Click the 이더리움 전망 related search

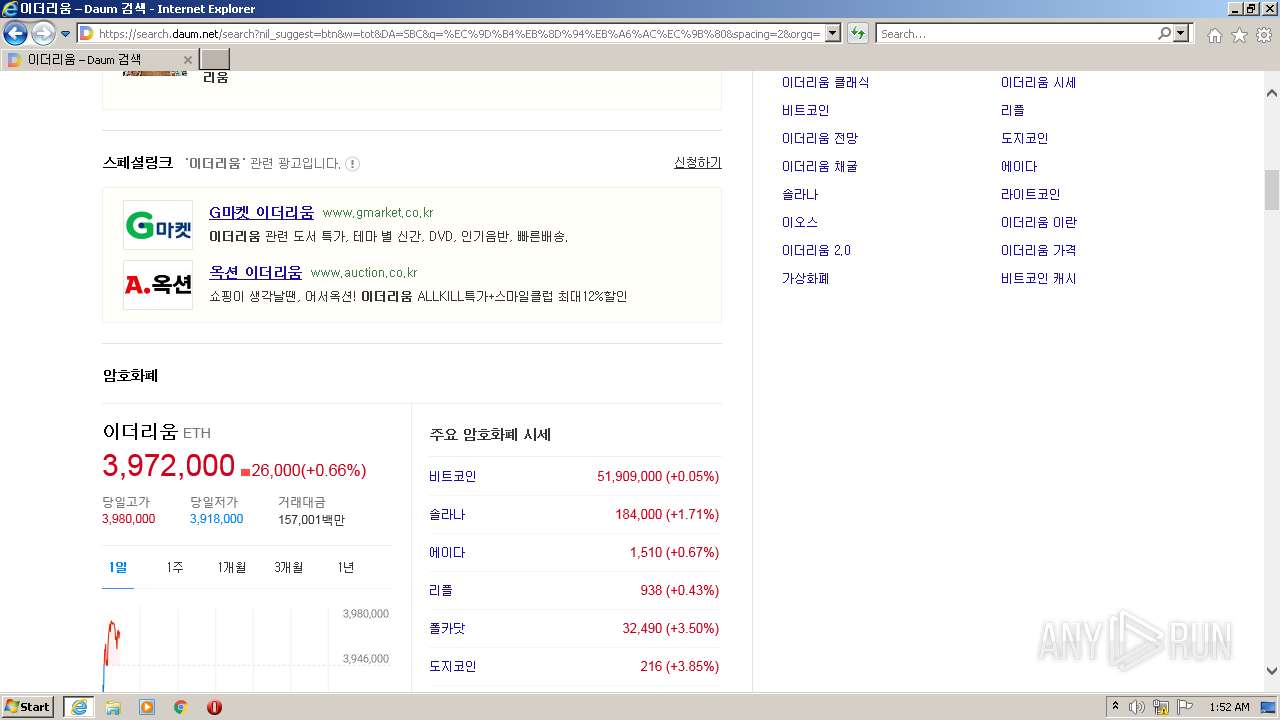[x=820, y=138]
